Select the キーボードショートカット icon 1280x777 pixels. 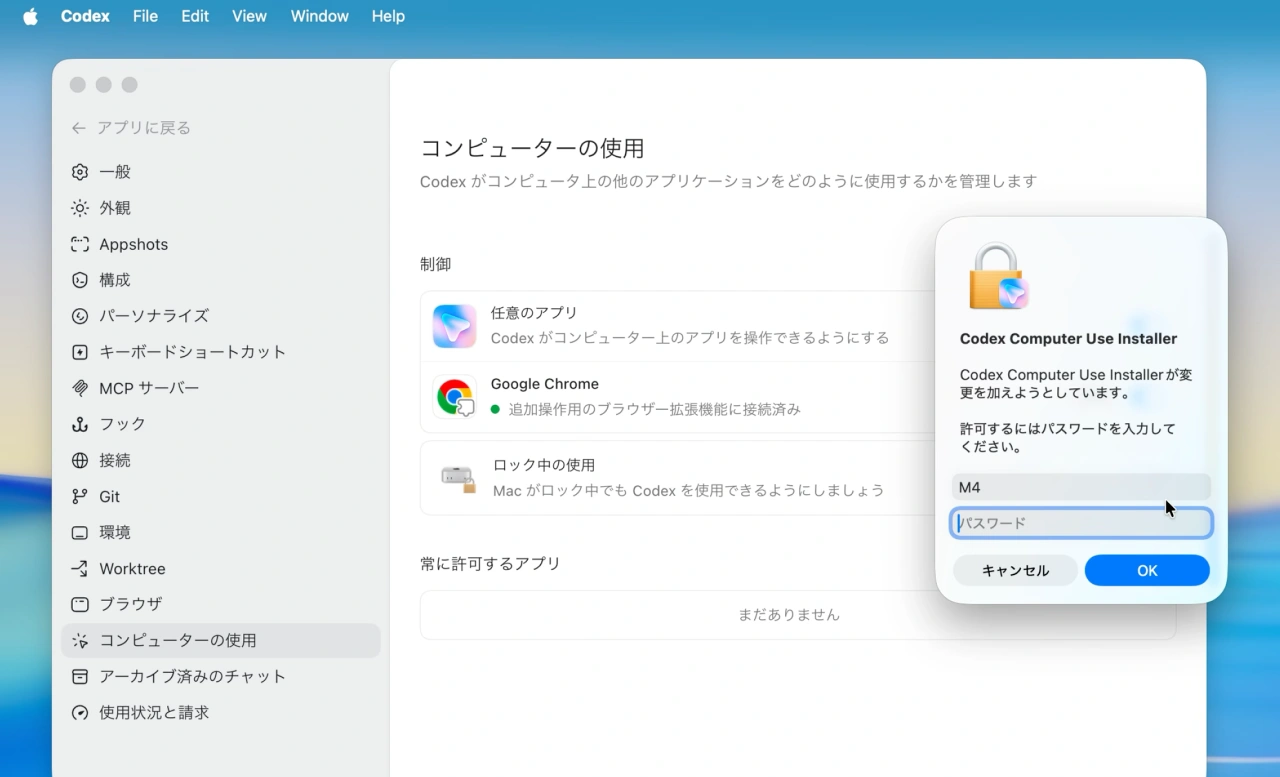coord(80,352)
